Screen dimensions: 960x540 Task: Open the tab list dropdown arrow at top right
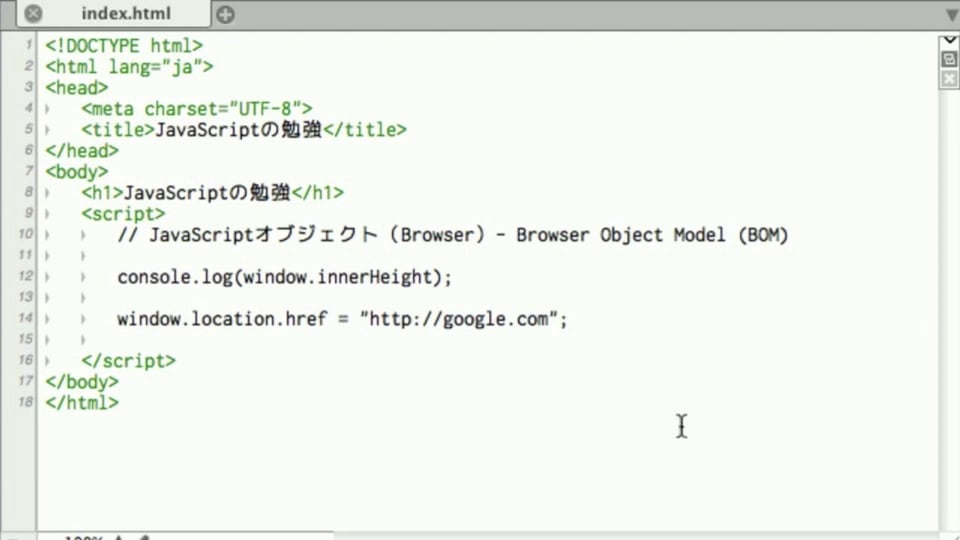coord(952,15)
